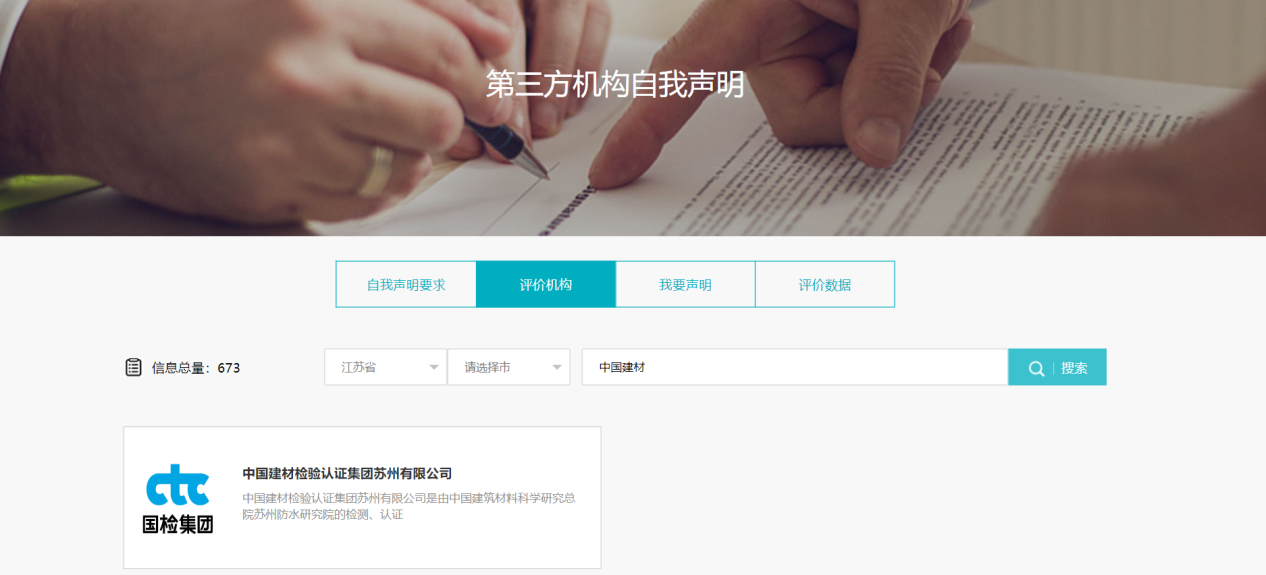Click the arrow on the 江苏省 selector
This screenshot has width=1266, height=575.
click(x=434, y=368)
